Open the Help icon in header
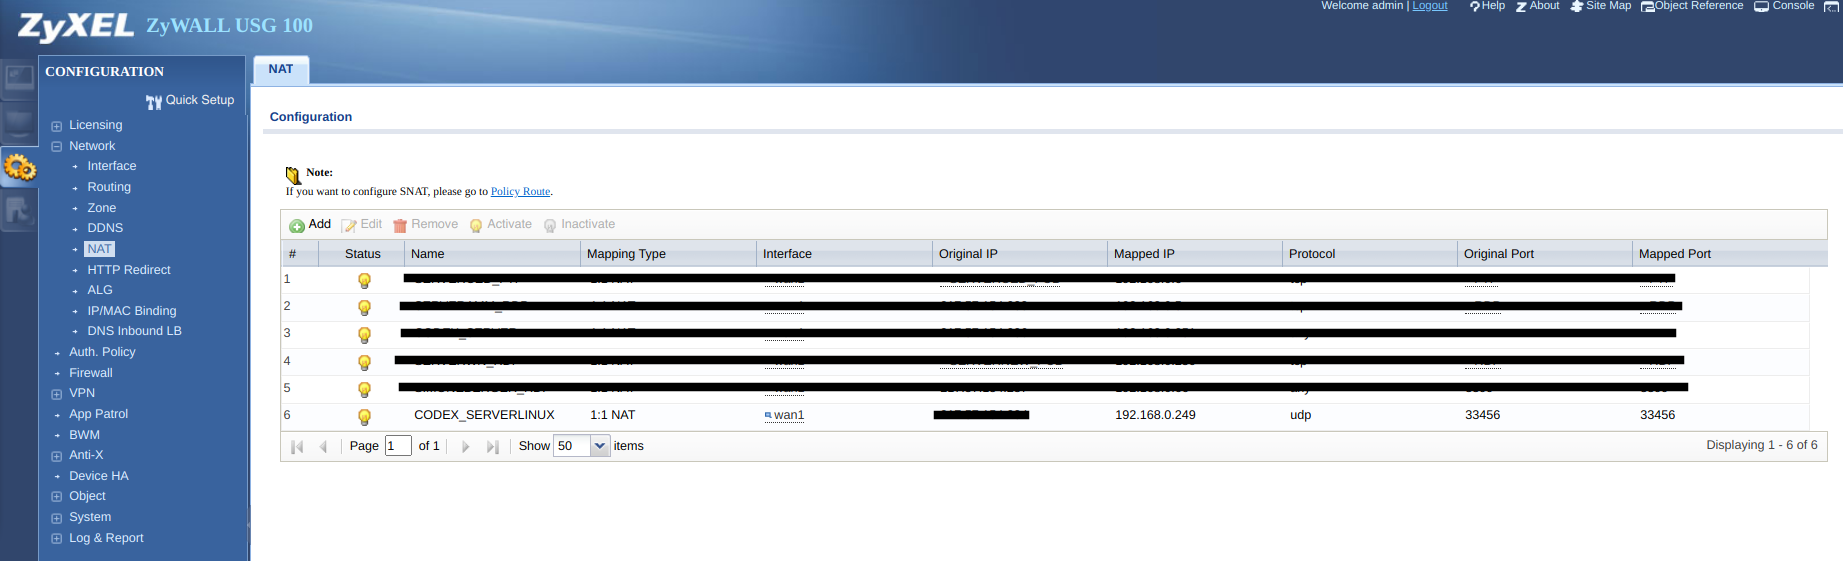The image size is (1843, 561). pos(1474,6)
